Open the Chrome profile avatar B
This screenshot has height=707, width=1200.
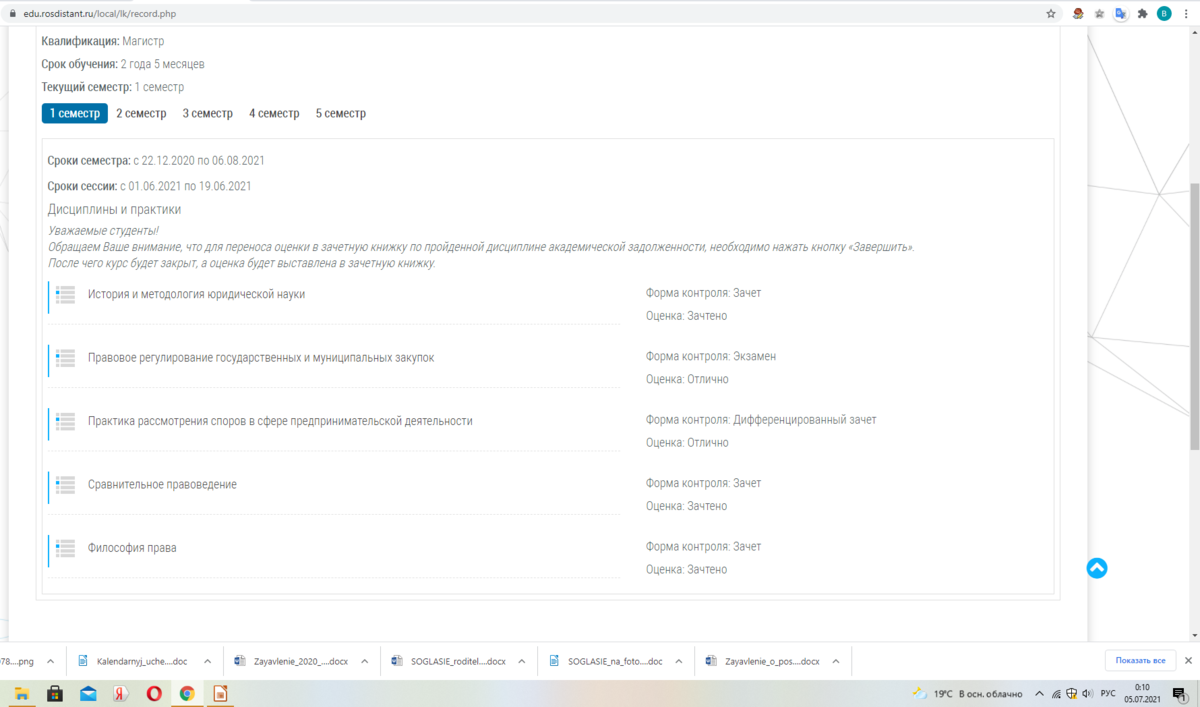(x=1164, y=14)
